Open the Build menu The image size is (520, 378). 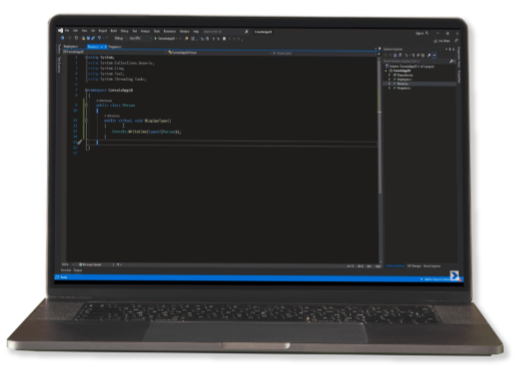tap(114, 31)
